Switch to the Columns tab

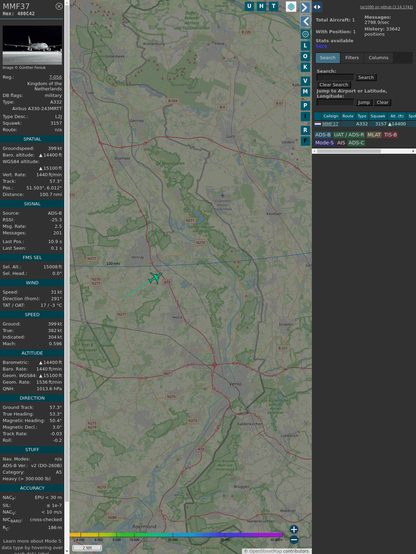pyautogui.click(x=378, y=58)
